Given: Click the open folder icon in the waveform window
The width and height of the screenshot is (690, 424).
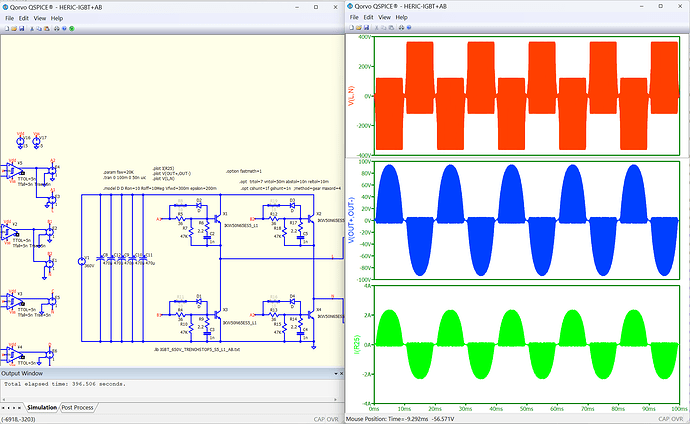Looking at the screenshot, I should click(x=359, y=27).
